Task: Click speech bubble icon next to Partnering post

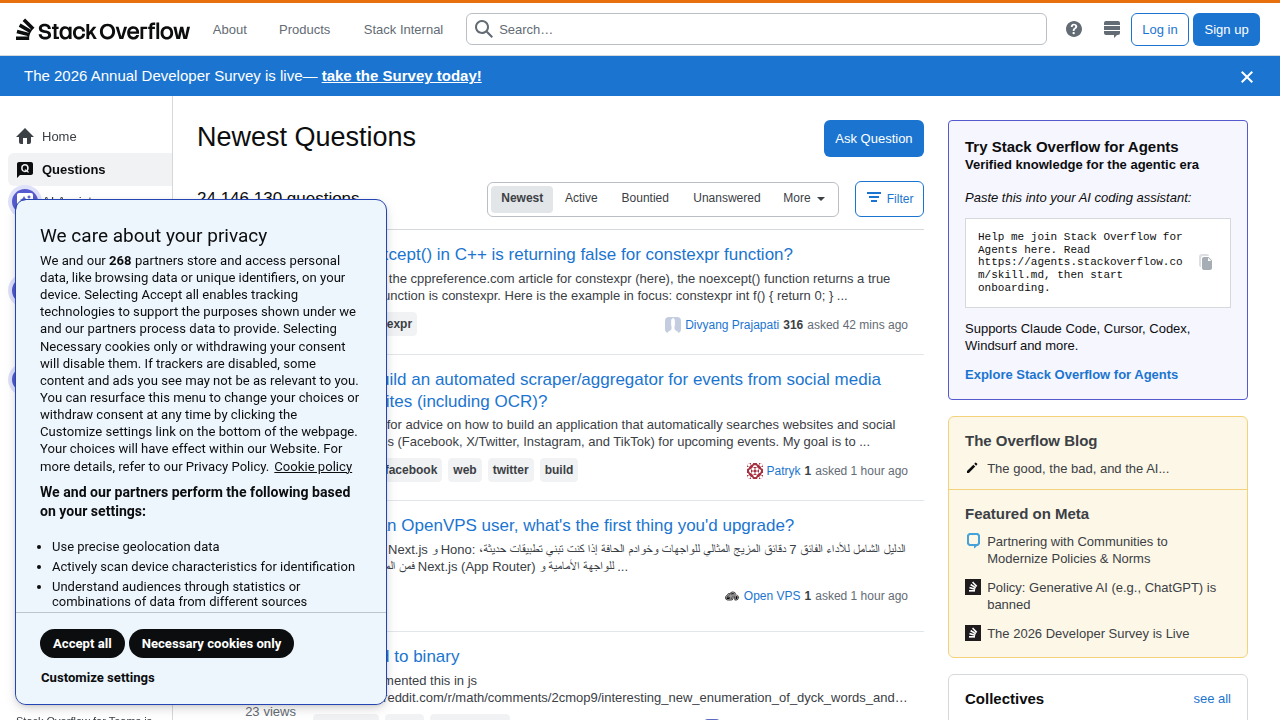Action: coord(973,541)
